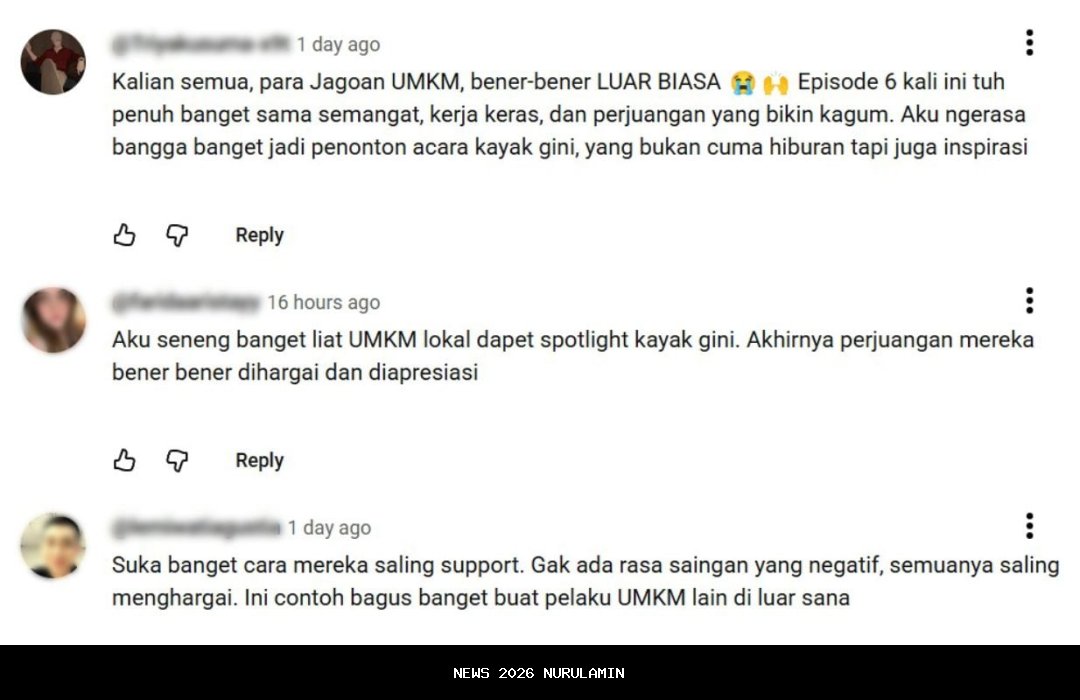Image resolution: width=1080 pixels, height=700 pixels.
Task: Like the comment about Jagoan UMKM Episode 6
Action: [125, 235]
